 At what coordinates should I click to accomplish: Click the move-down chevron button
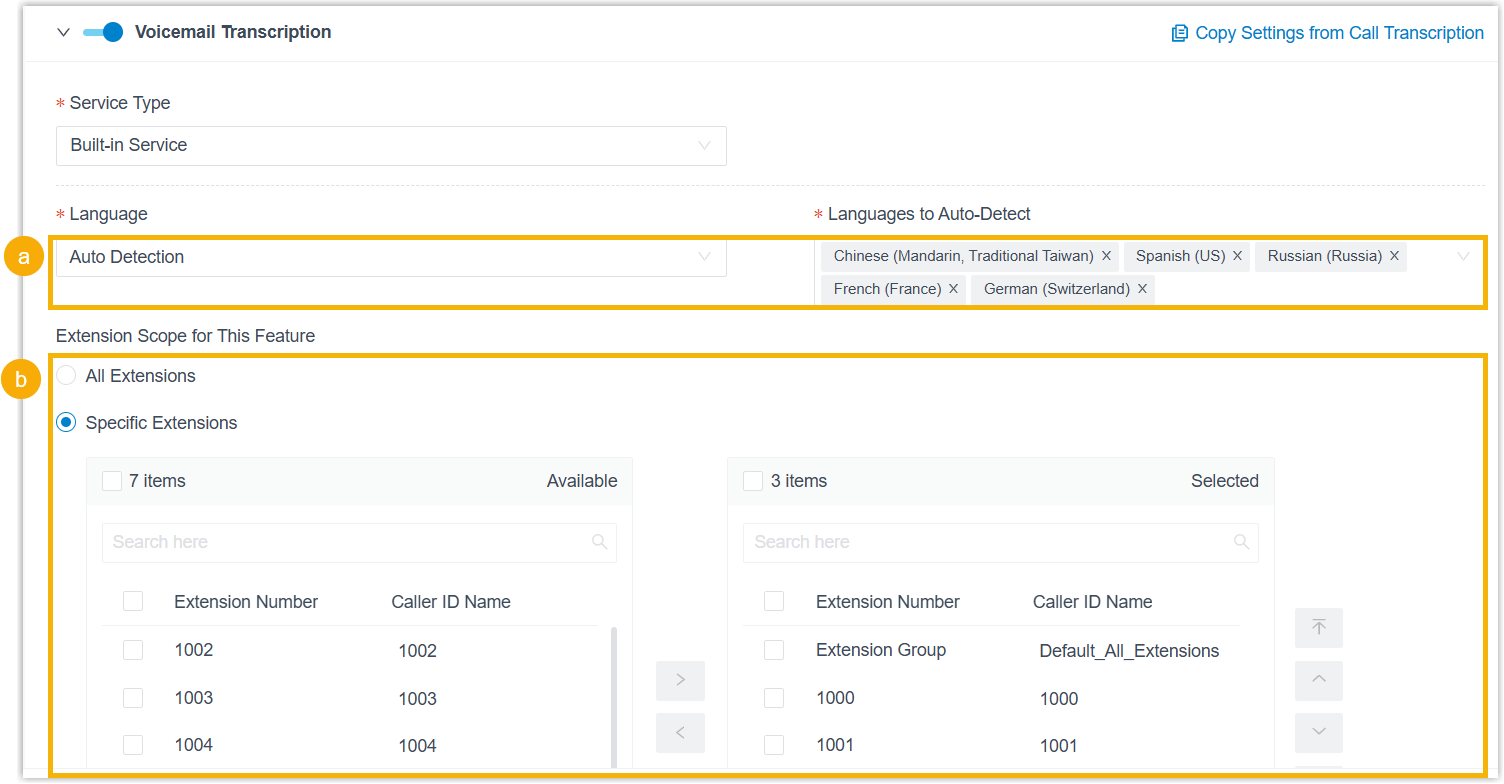tap(1319, 733)
